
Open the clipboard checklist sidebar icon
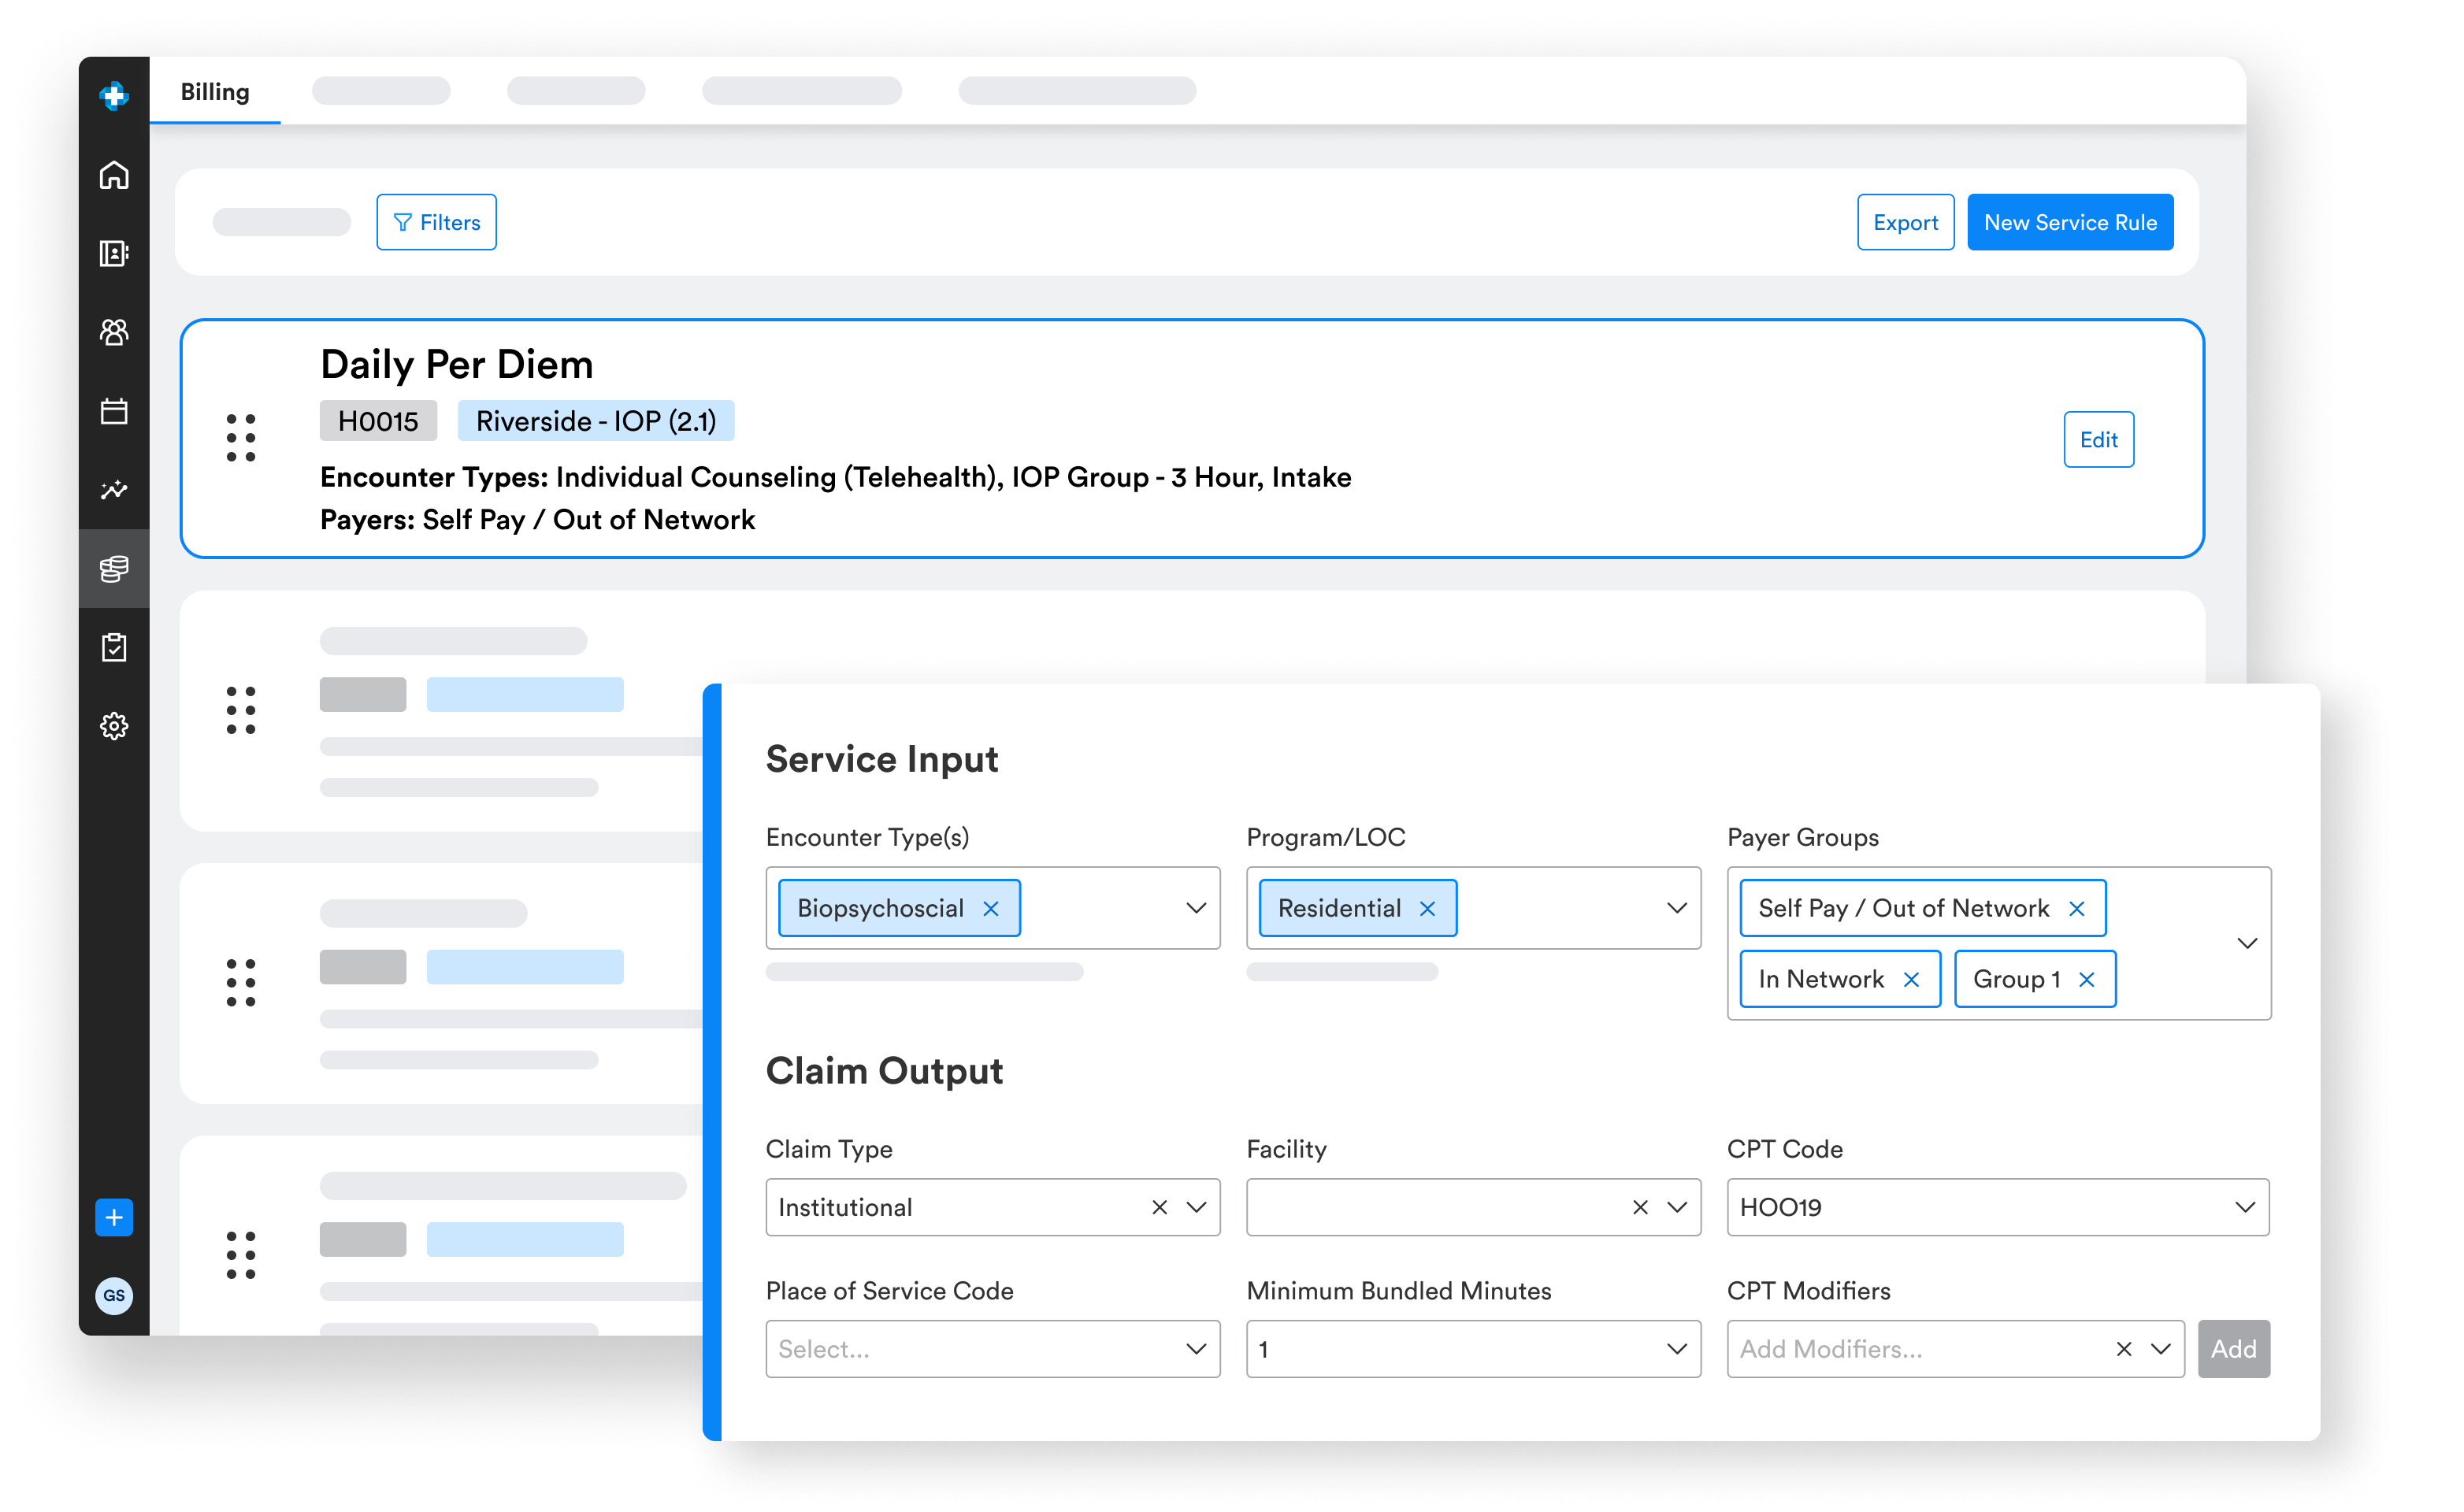pos(114,647)
